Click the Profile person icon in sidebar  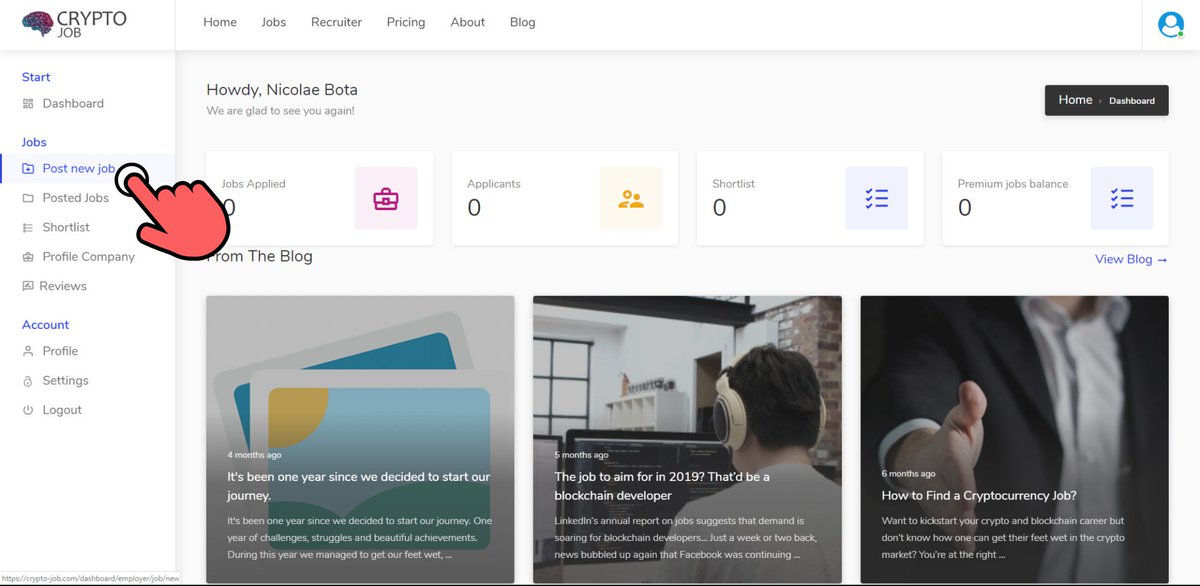(28, 351)
